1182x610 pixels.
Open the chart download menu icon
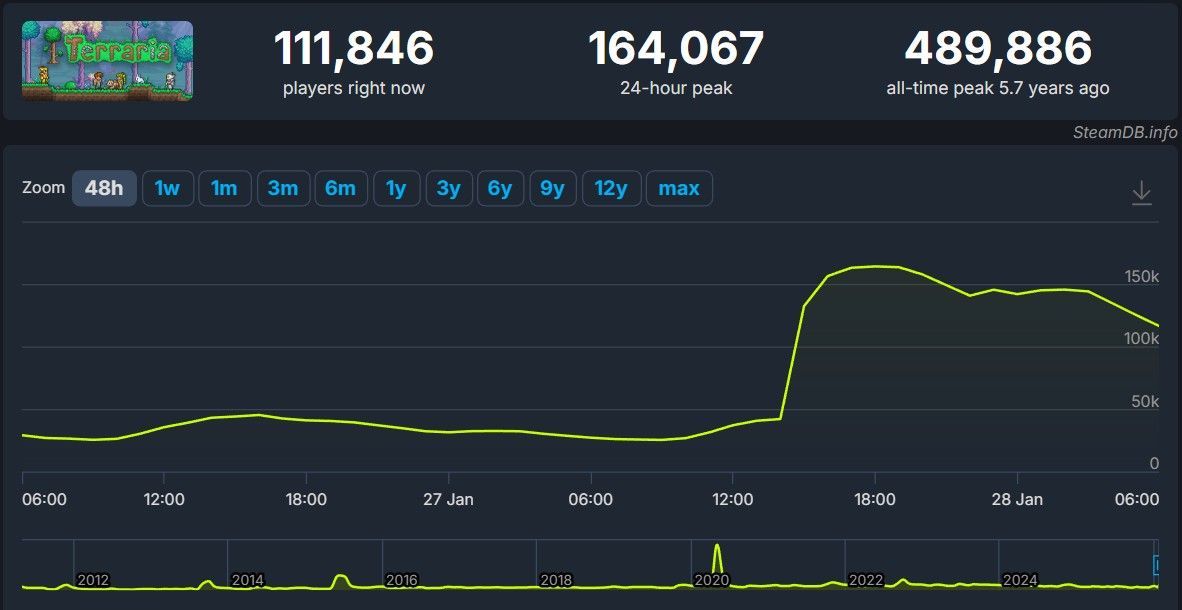1141,193
